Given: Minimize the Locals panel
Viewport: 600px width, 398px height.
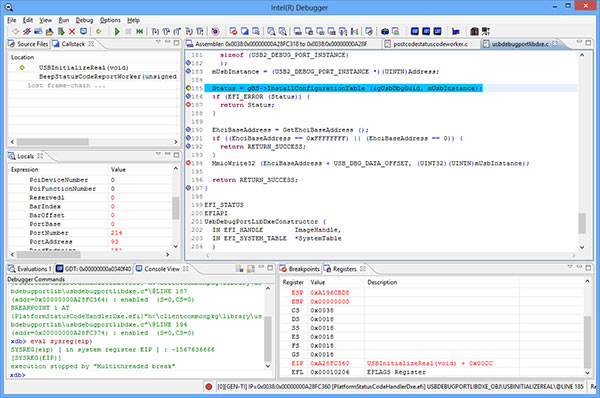Looking at the screenshot, I should (168, 154).
